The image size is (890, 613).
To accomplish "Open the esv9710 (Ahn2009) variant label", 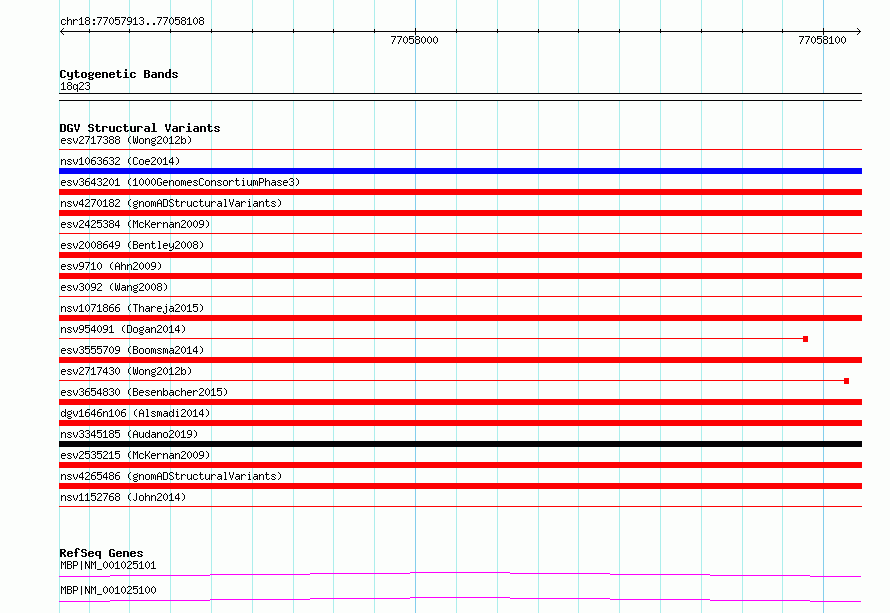I will coord(111,266).
